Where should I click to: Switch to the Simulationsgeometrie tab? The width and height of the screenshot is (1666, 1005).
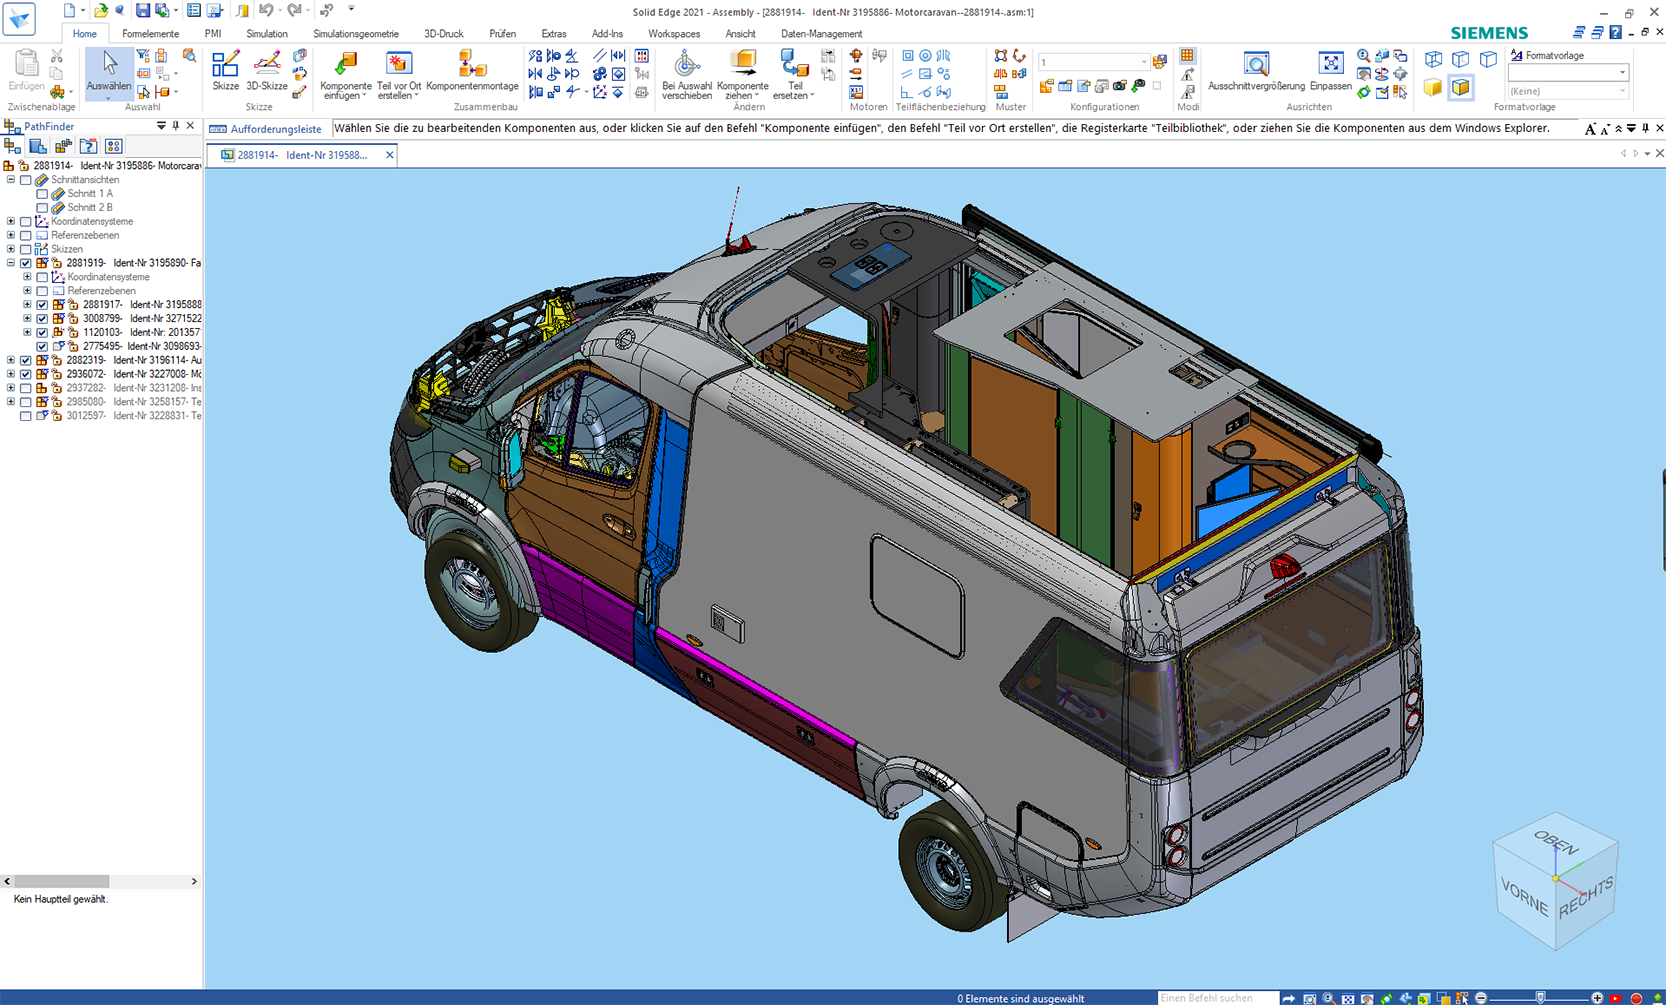pyautogui.click(x=356, y=34)
